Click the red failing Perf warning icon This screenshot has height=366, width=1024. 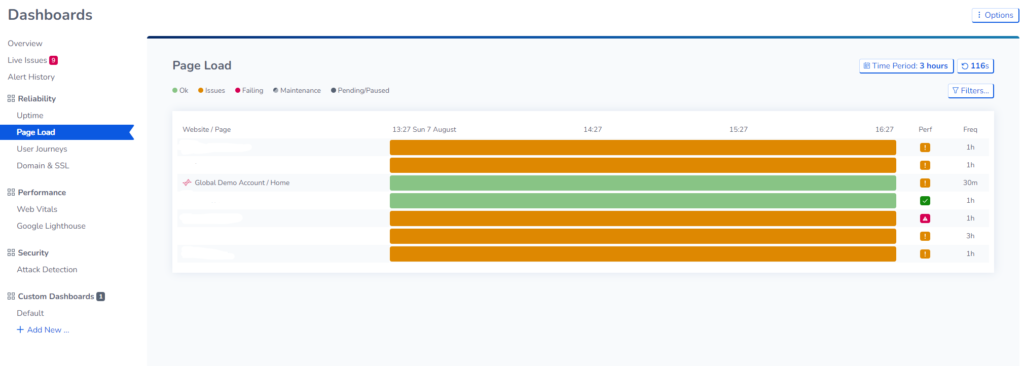pyautogui.click(x=925, y=218)
